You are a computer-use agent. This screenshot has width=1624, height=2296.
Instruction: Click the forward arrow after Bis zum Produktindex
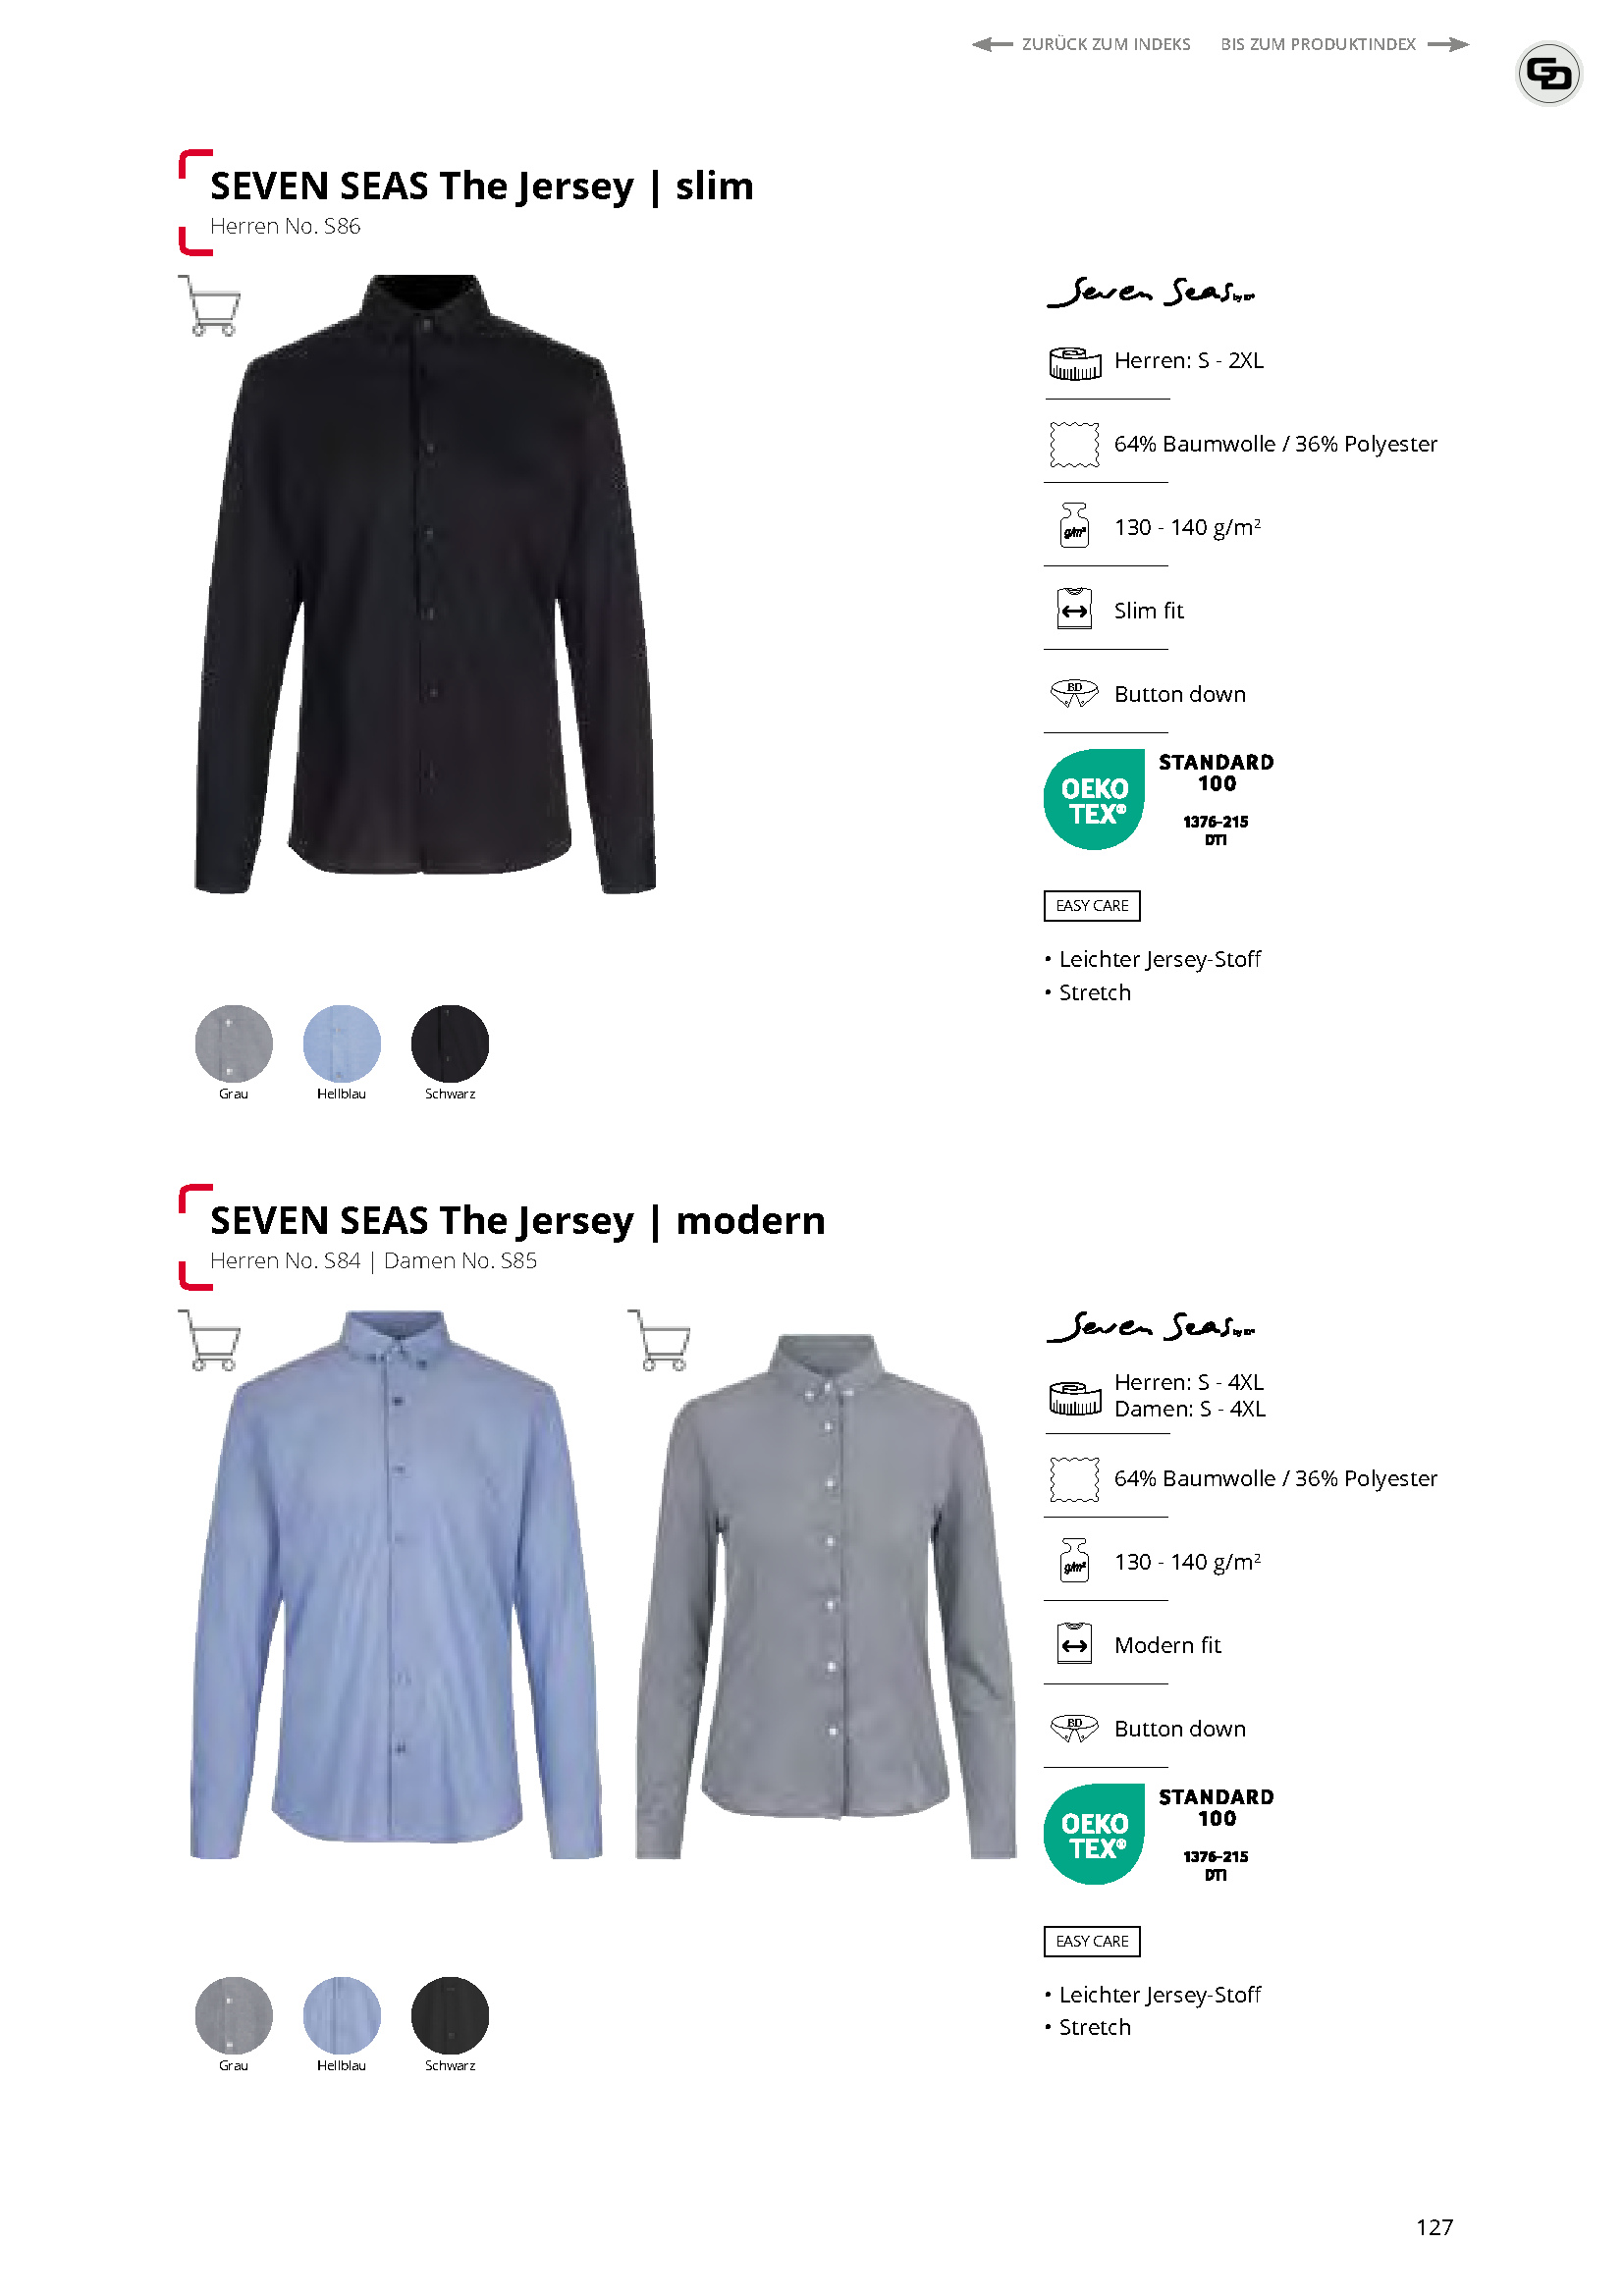click(x=1449, y=44)
